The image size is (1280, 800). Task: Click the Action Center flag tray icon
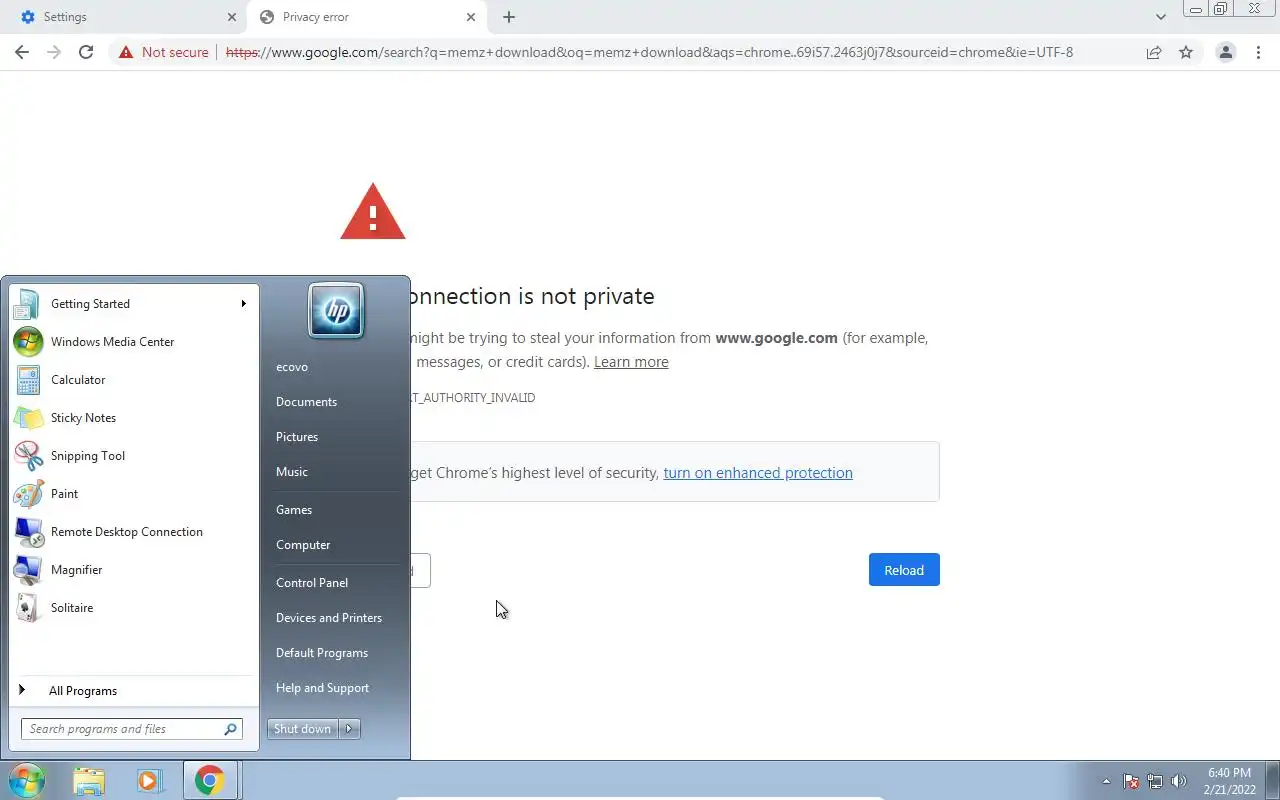tap(1131, 781)
